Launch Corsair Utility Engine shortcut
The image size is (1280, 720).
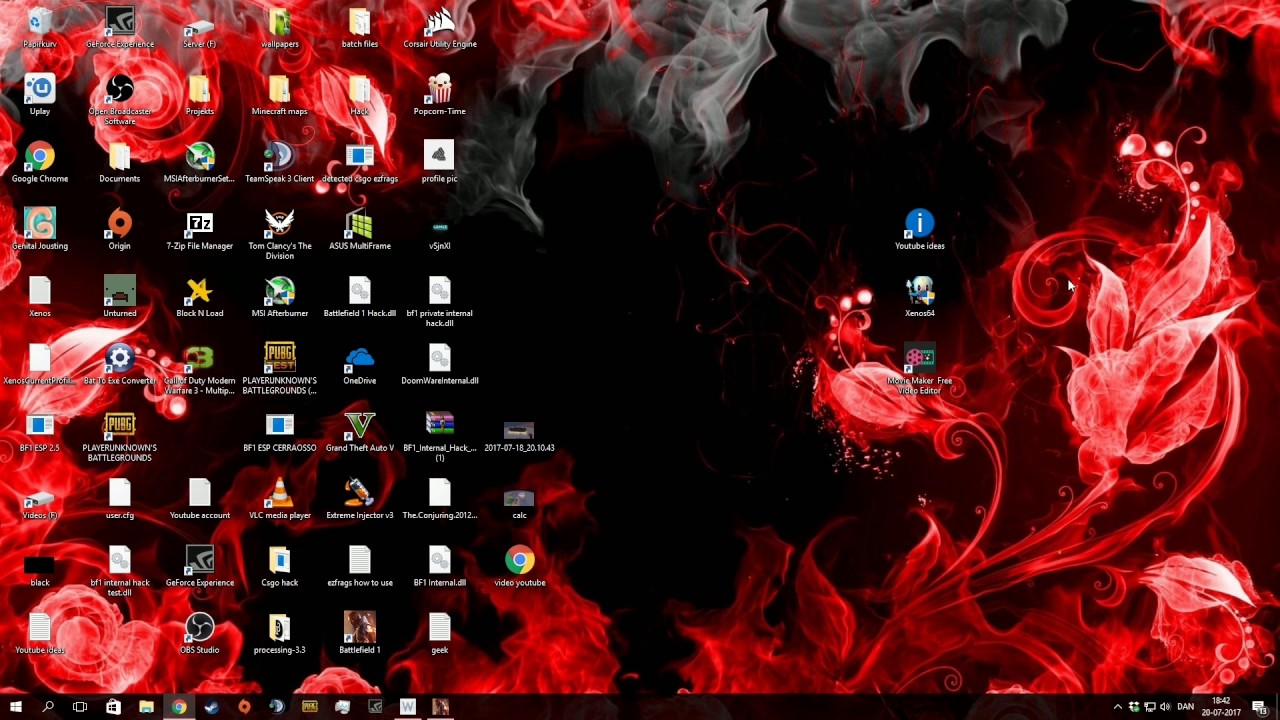click(x=439, y=28)
